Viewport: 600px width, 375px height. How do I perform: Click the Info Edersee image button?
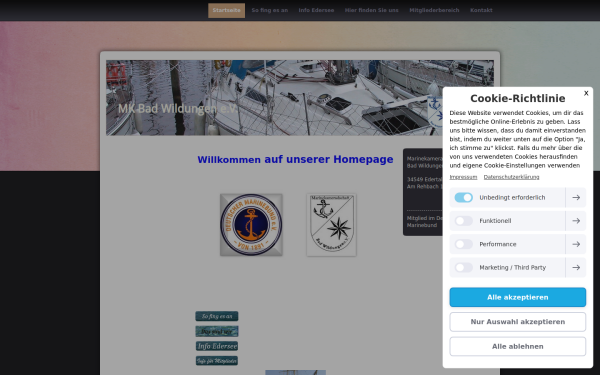coord(217,346)
